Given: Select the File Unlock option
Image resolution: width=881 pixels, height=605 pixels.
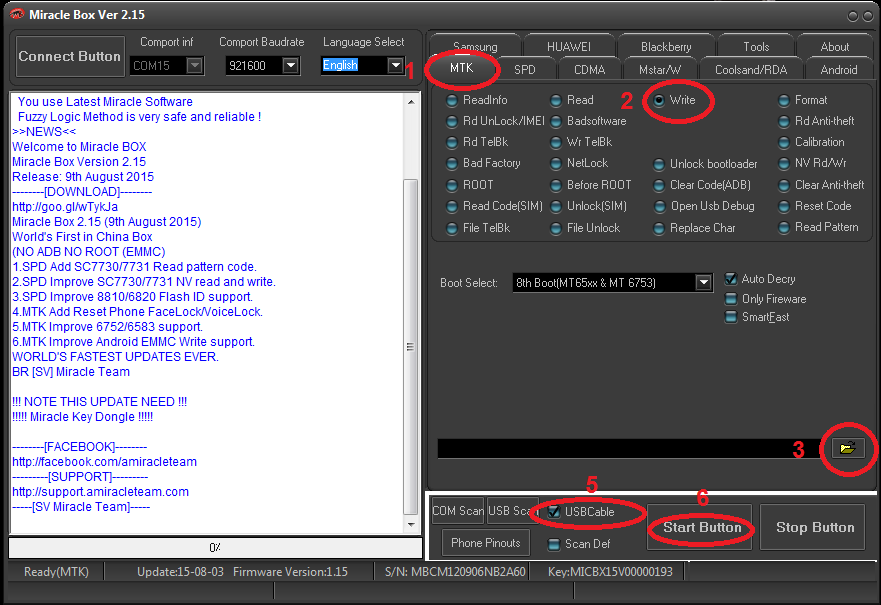Looking at the screenshot, I should (585, 228).
